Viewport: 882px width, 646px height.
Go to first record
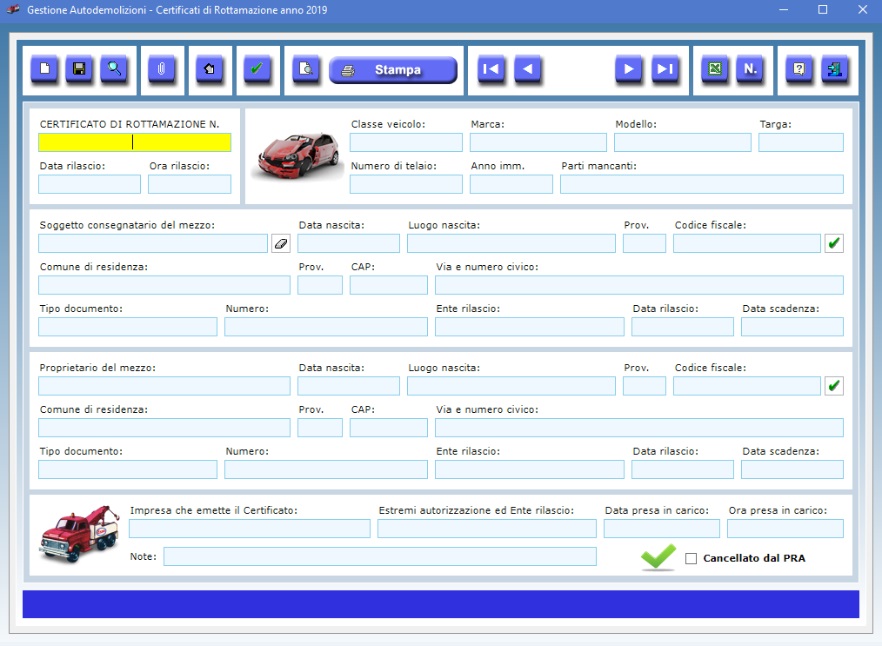(x=491, y=69)
